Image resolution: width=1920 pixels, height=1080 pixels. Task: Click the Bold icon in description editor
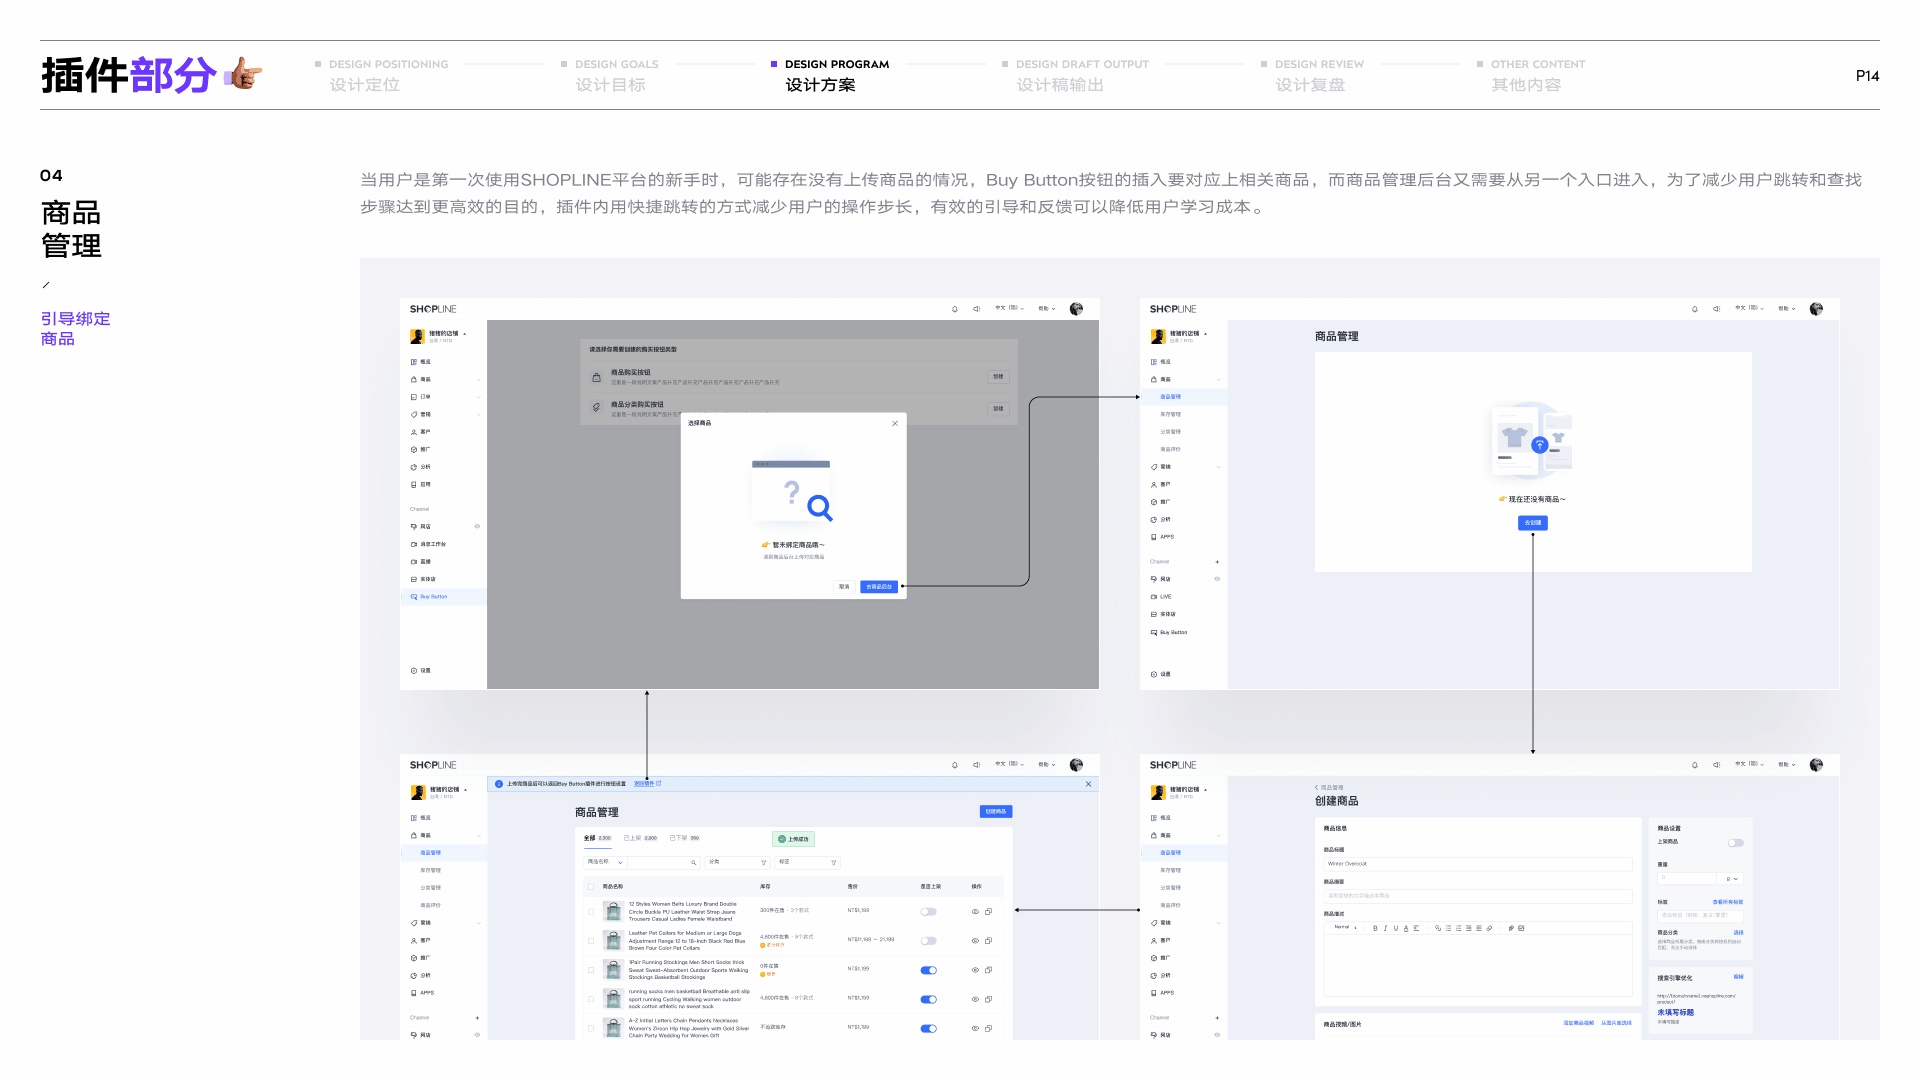click(x=1375, y=928)
